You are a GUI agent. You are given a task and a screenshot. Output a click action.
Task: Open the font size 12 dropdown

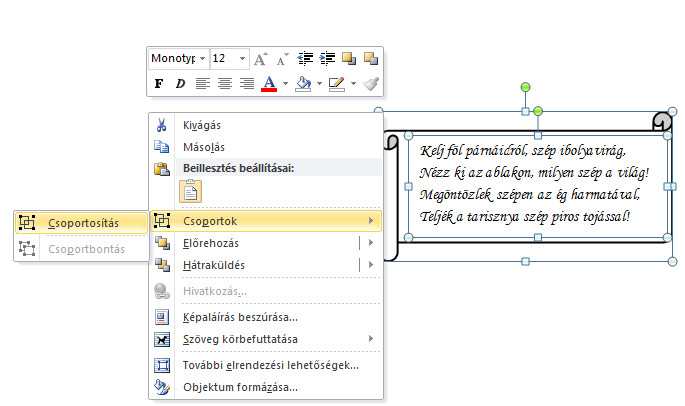(x=242, y=58)
